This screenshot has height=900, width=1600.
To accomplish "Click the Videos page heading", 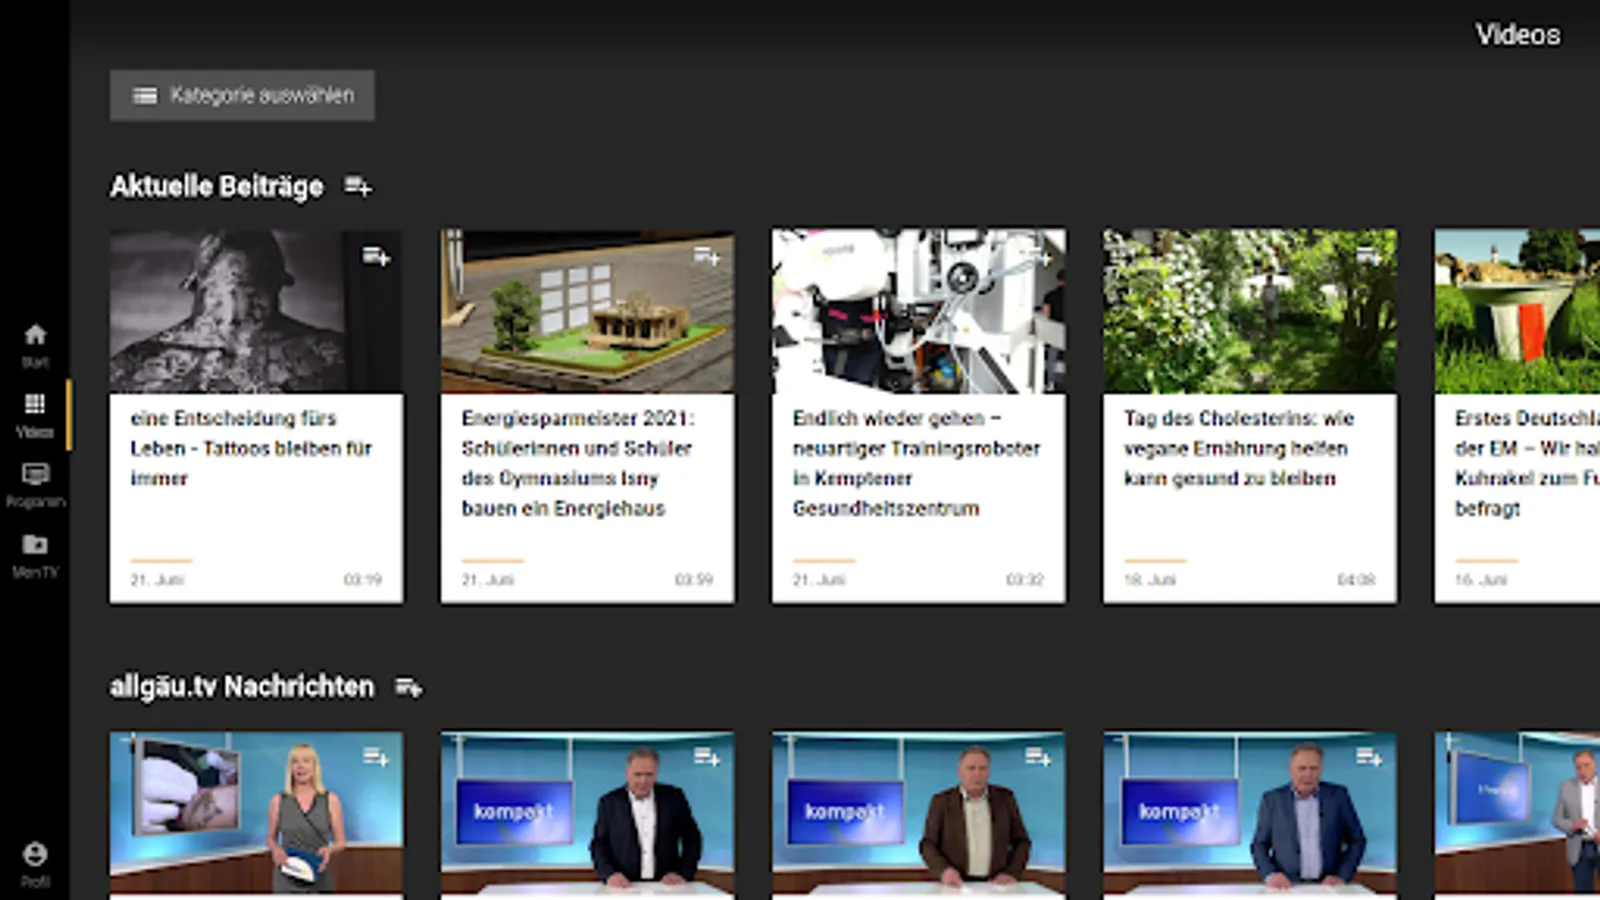I will pos(1518,35).
